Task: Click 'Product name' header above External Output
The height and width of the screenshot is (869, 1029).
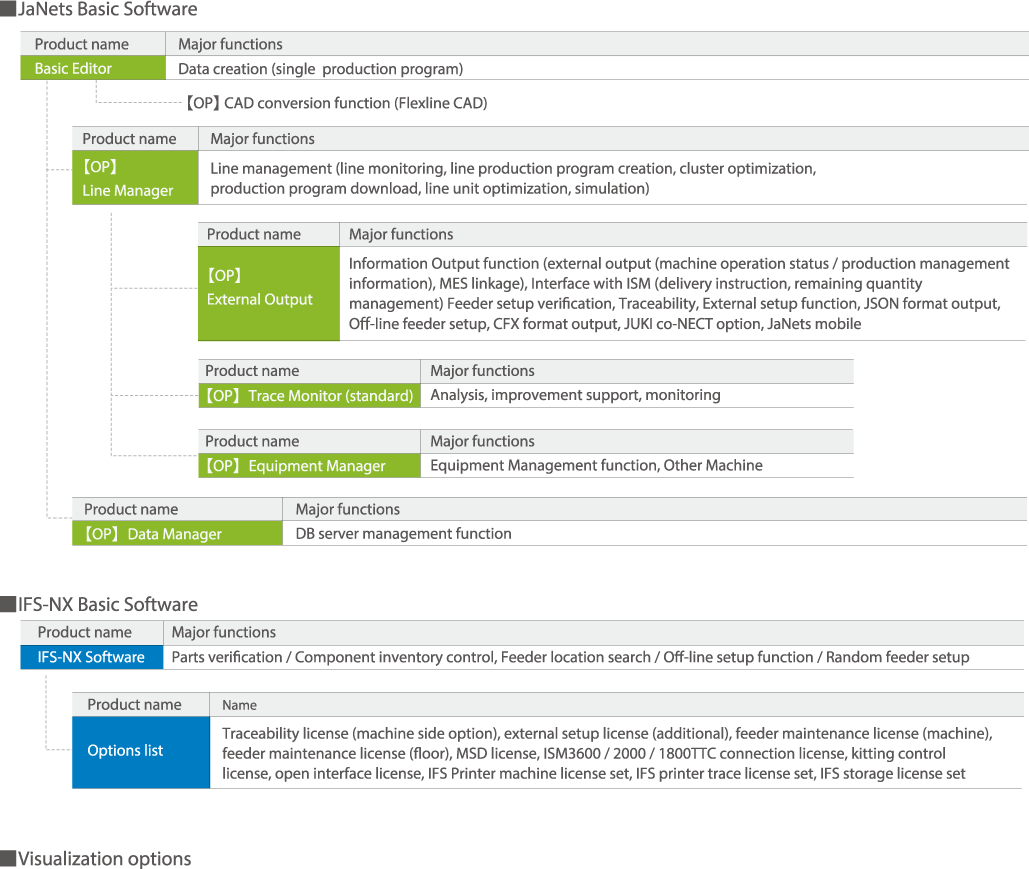Action: click(254, 234)
